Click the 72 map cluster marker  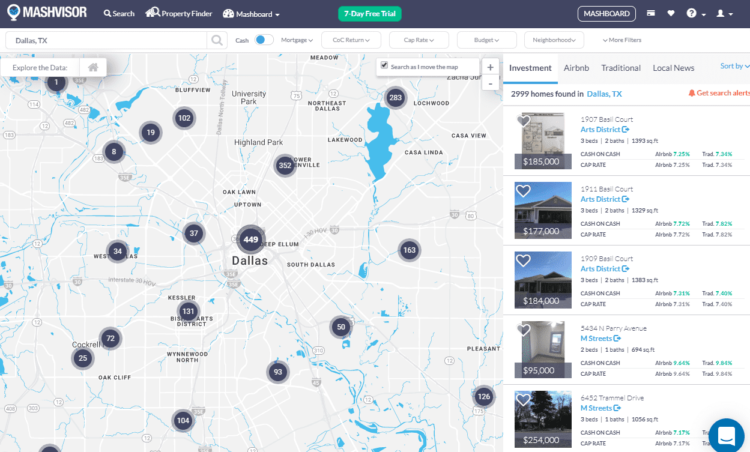tap(110, 339)
